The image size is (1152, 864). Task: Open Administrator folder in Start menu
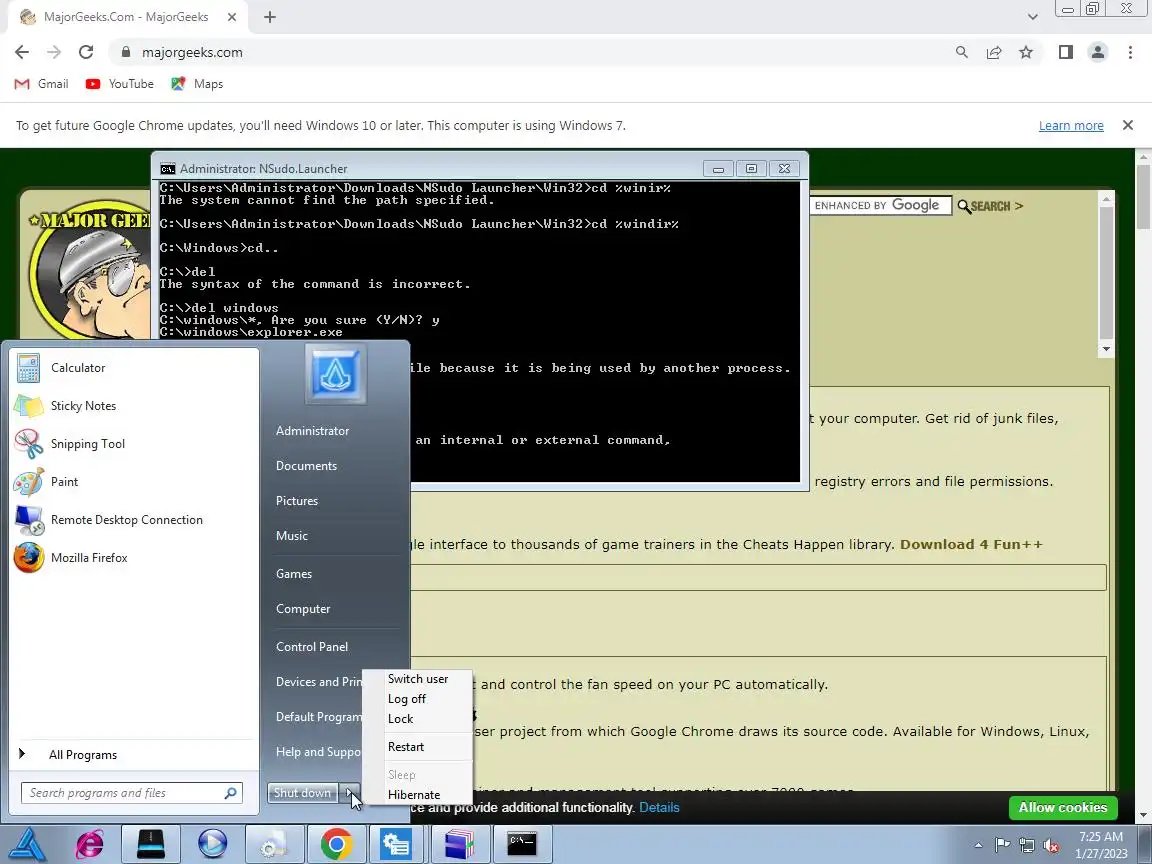[312, 431]
